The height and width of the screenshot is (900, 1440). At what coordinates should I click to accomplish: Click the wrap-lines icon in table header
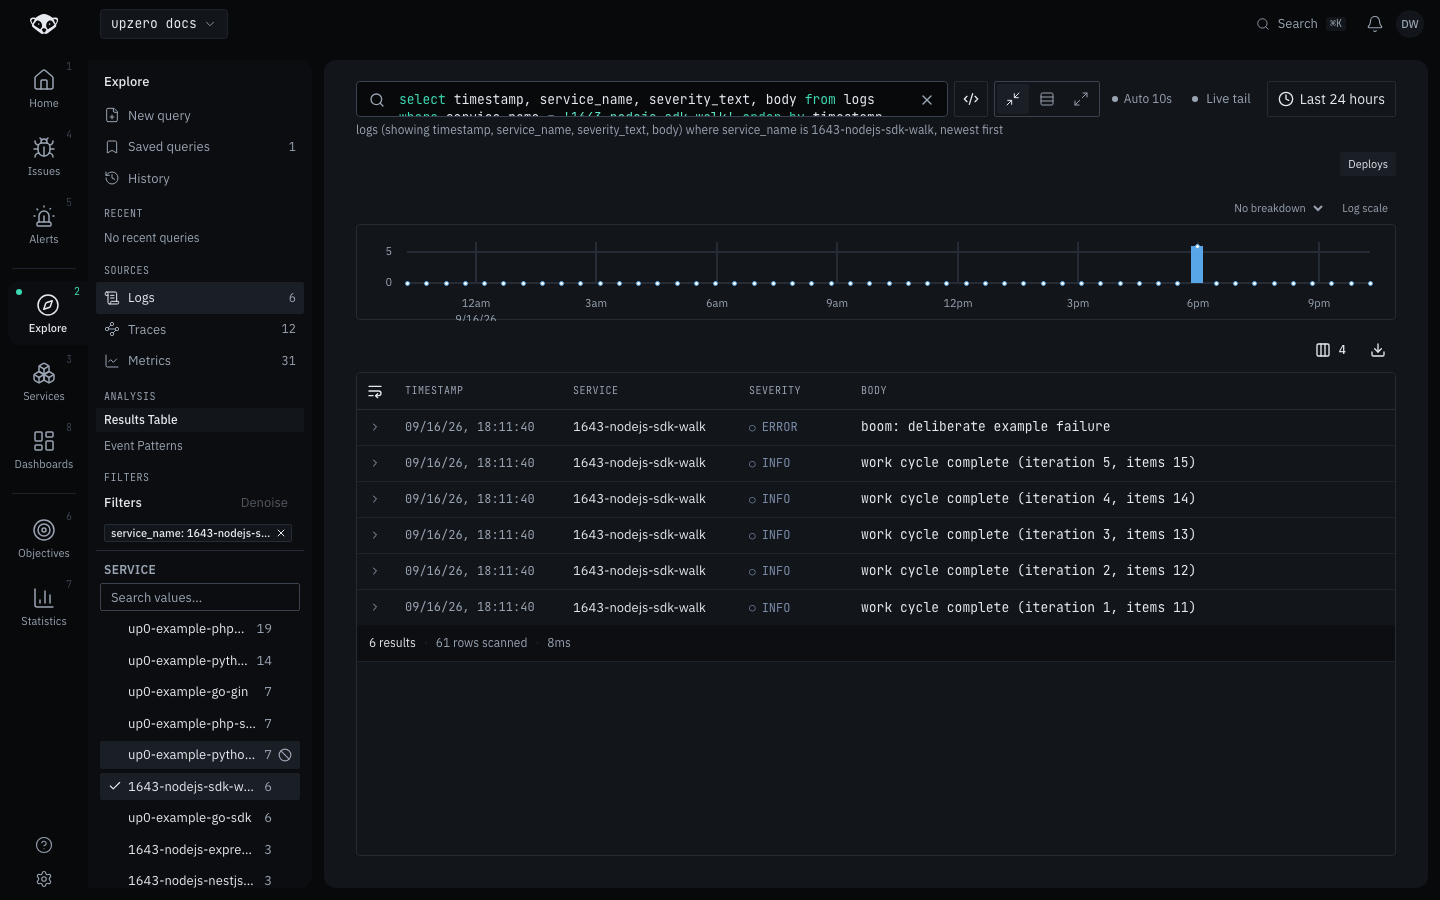(x=375, y=391)
